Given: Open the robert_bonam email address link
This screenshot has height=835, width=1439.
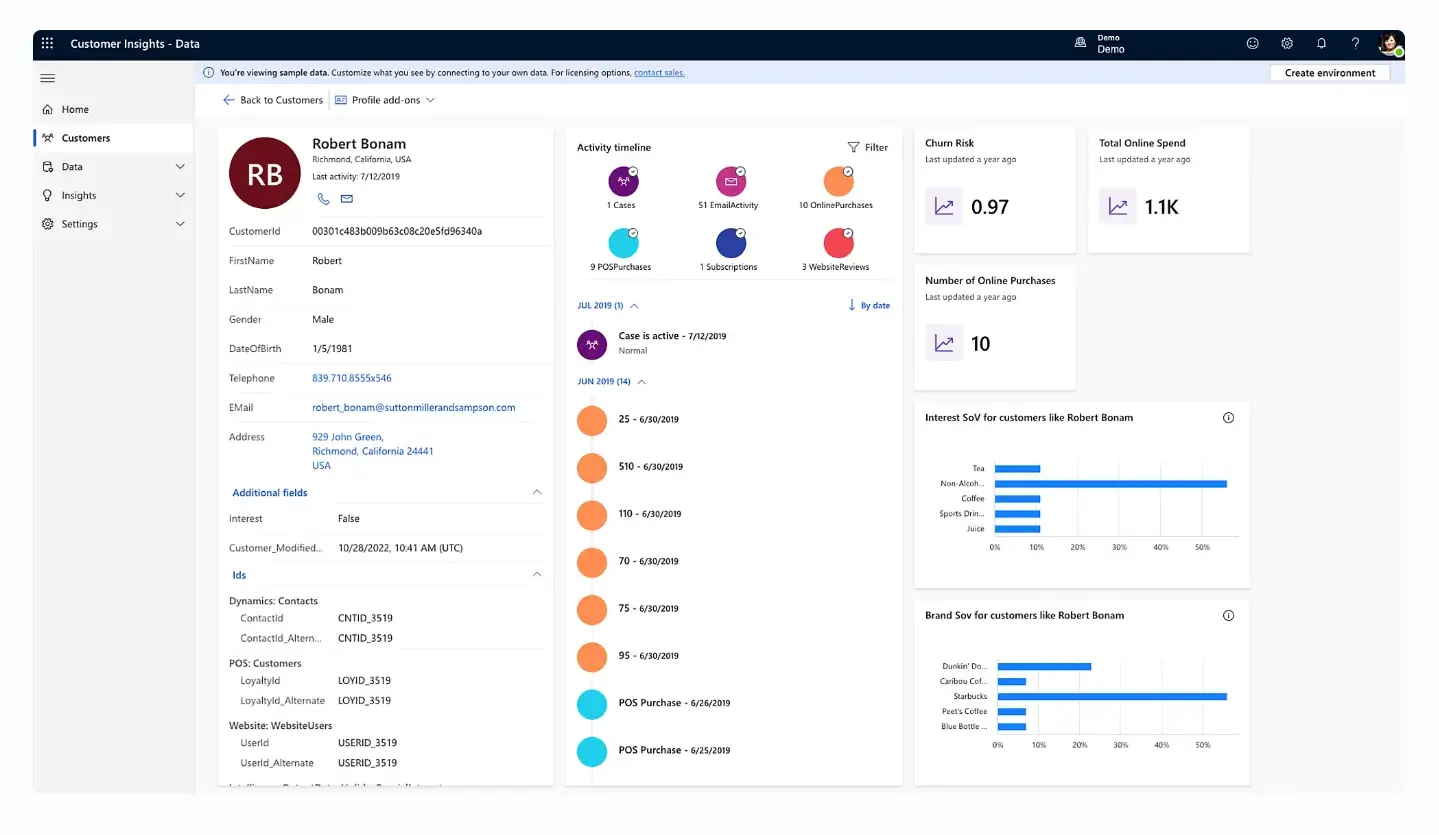Looking at the screenshot, I should pos(414,408).
